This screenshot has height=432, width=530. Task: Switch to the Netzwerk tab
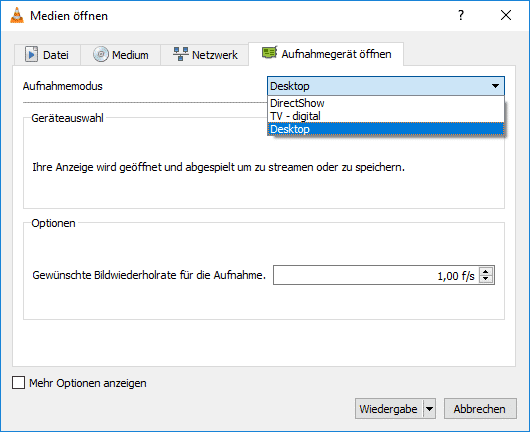point(205,54)
